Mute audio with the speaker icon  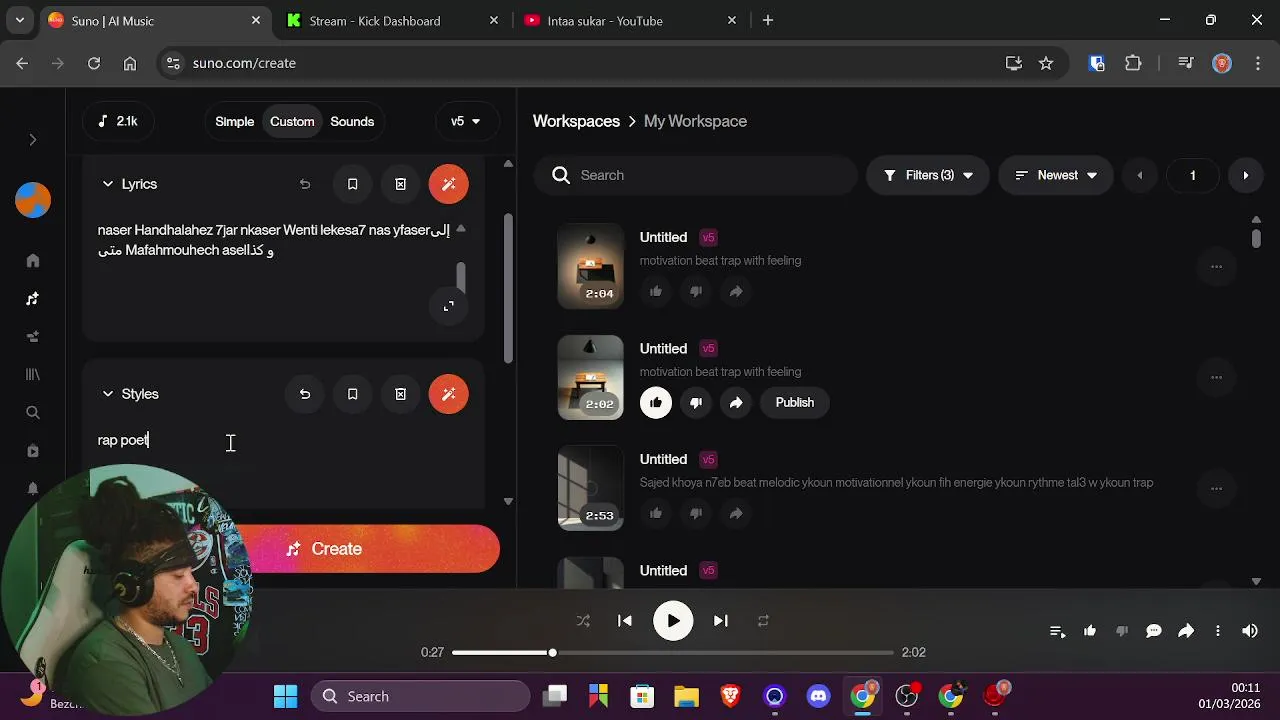(x=1250, y=631)
